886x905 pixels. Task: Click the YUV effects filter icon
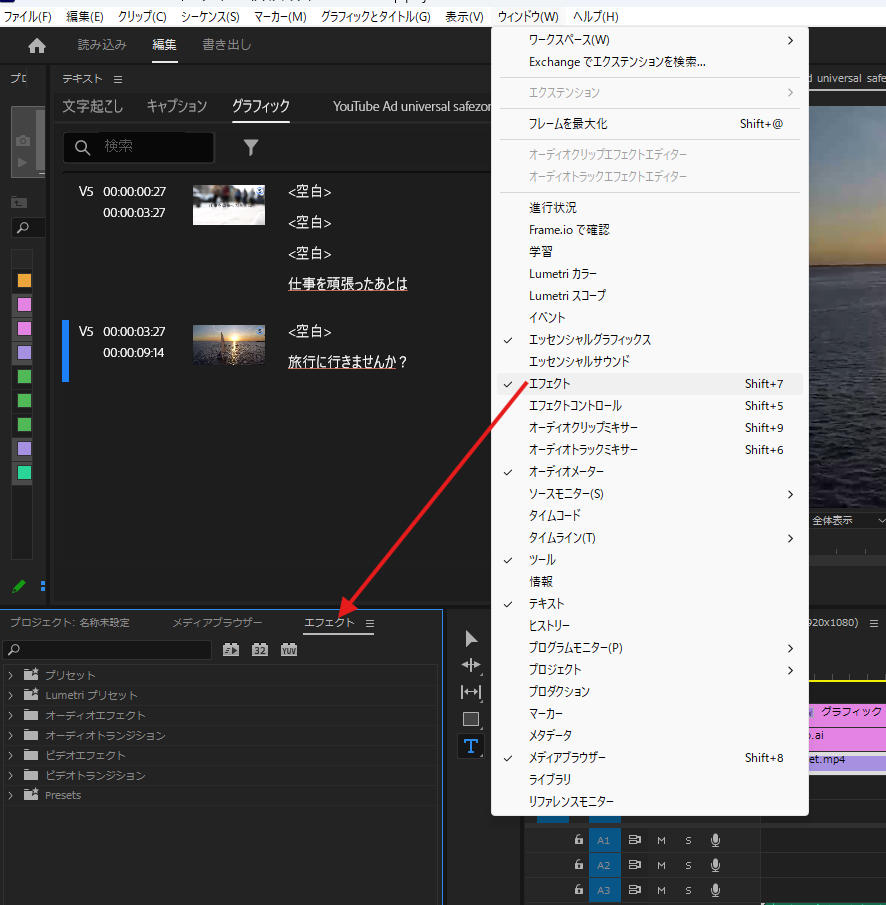[289, 650]
